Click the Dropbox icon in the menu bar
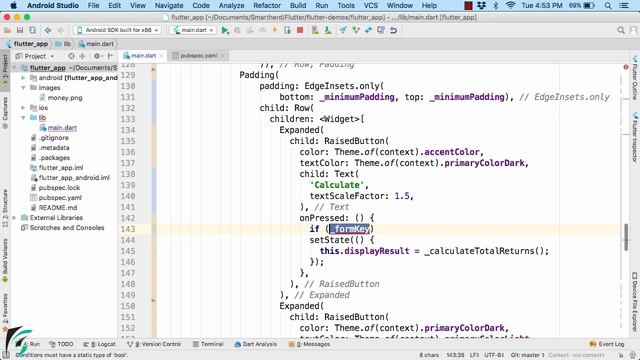The width and height of the screenshot is (640, 360). tap(482, 6)
